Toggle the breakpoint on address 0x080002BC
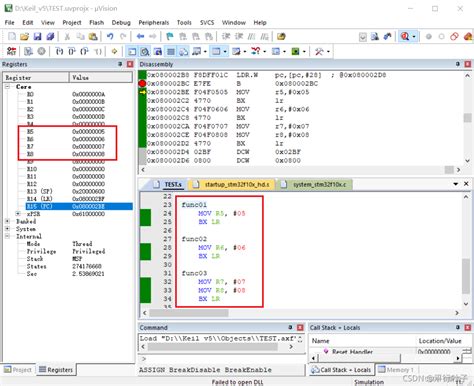Image resolution: width=474 pixels, height=386 pixels. tap(142, 83)
